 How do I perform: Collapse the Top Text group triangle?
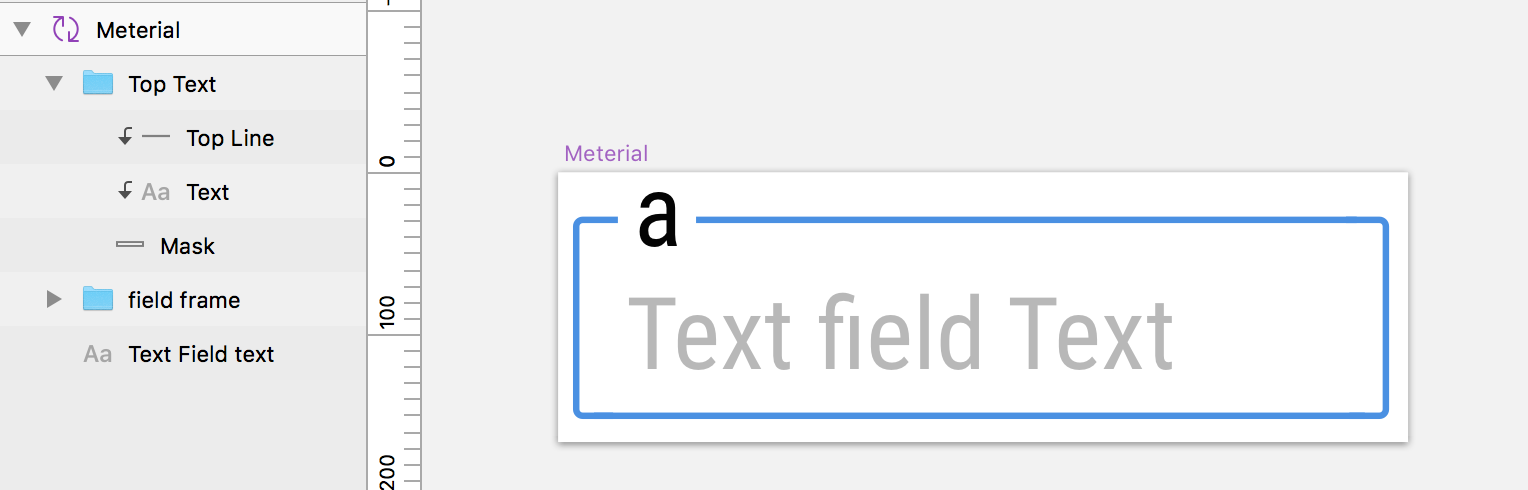click(x=54, y=84)
